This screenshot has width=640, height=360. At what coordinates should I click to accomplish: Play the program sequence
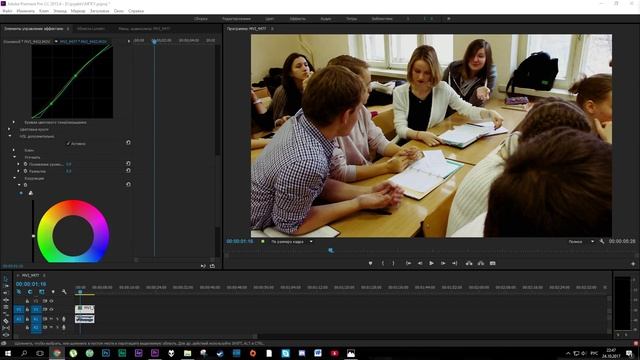(431, 263)
